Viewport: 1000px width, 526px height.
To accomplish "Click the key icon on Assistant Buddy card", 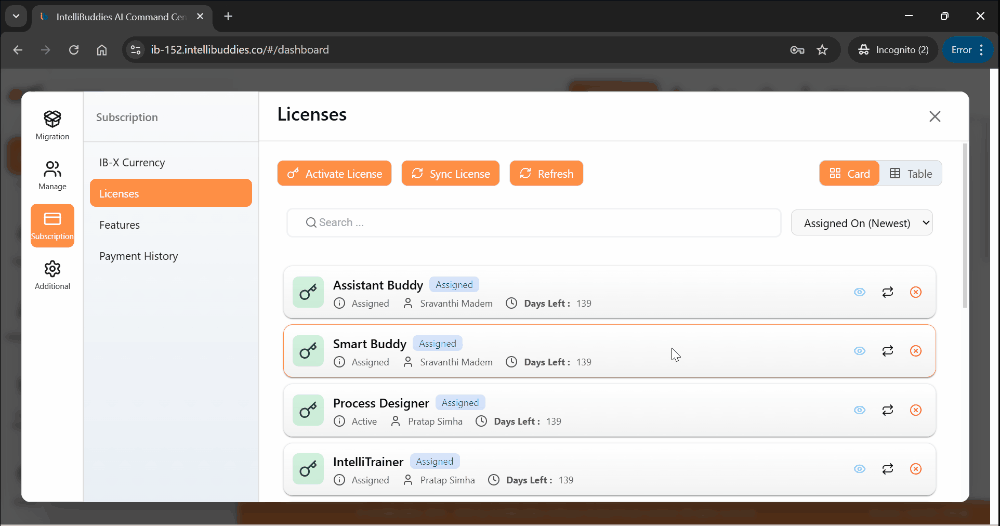I will [x=308, y=292].
